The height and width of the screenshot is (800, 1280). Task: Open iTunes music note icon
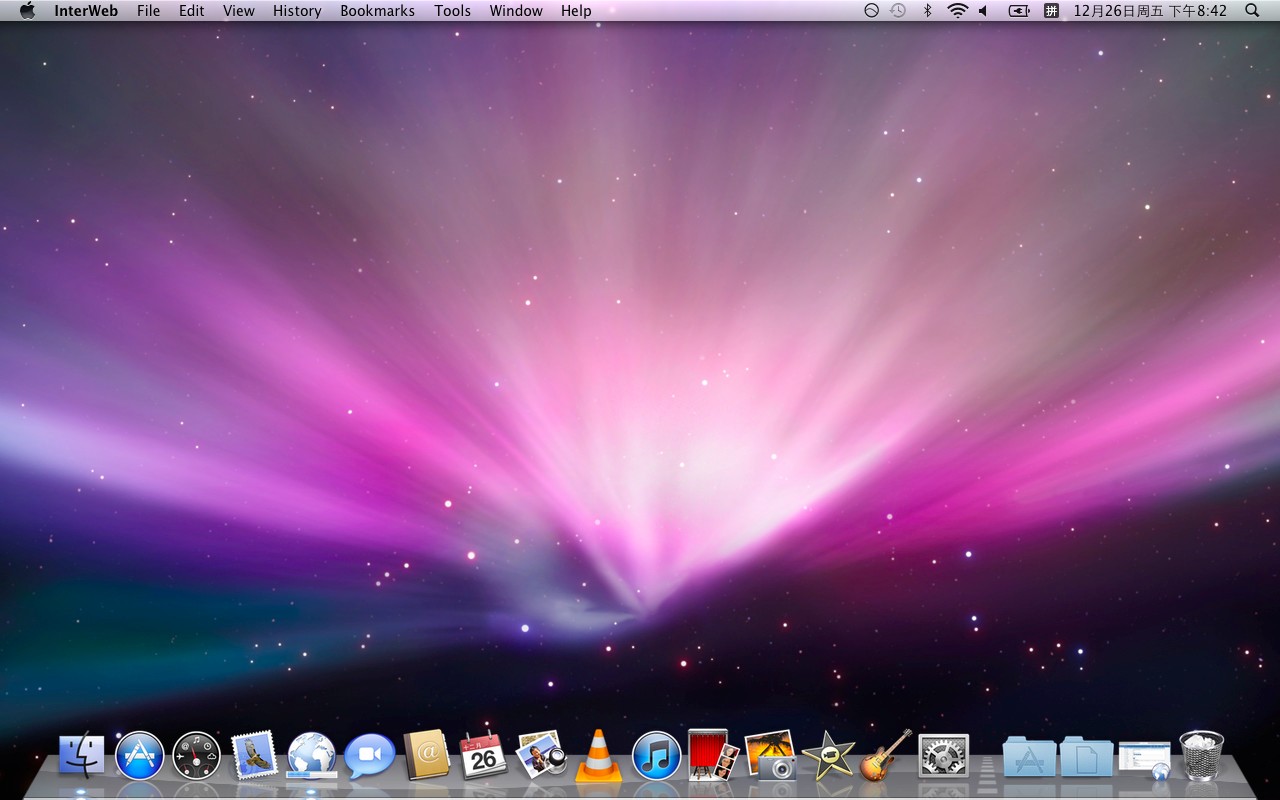[656, 756]
